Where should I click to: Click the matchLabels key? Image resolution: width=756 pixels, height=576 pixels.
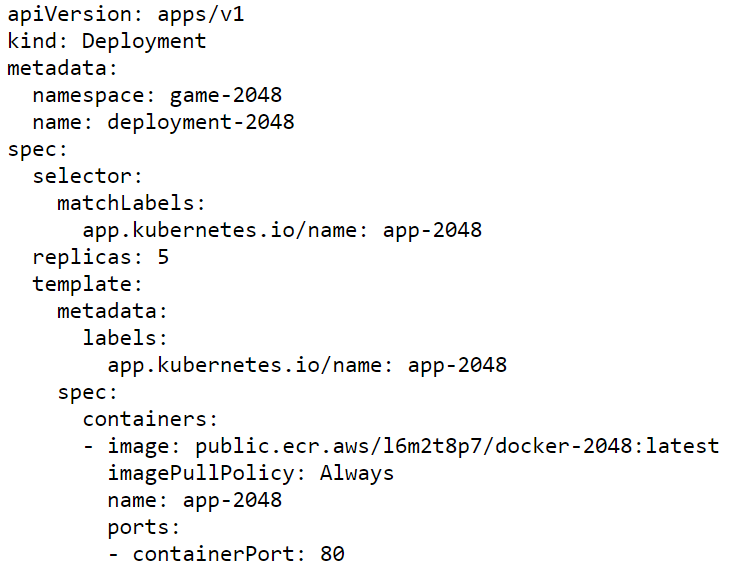click(131, 203)
